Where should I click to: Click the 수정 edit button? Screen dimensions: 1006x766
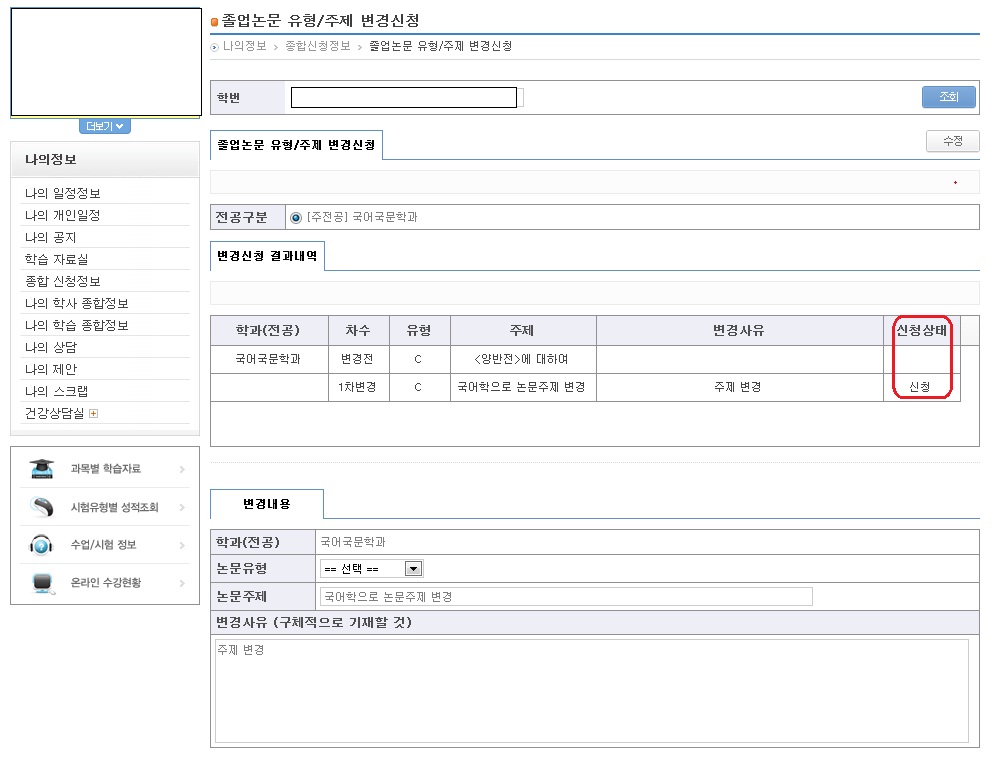952,141
